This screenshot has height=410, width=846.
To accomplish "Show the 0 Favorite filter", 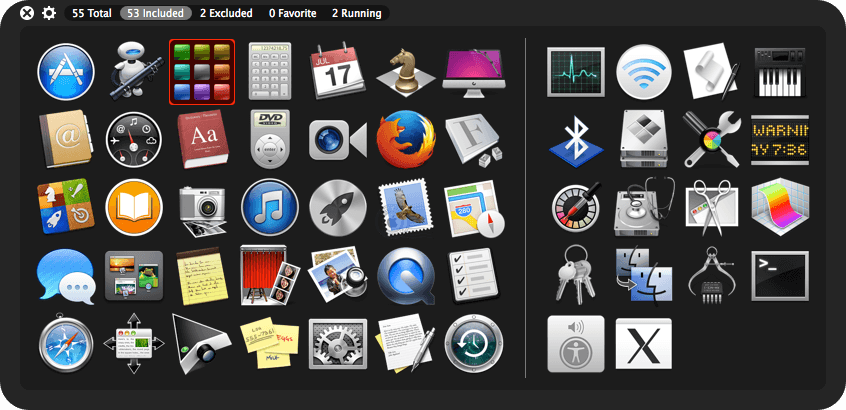I will (x=293, y=13).
